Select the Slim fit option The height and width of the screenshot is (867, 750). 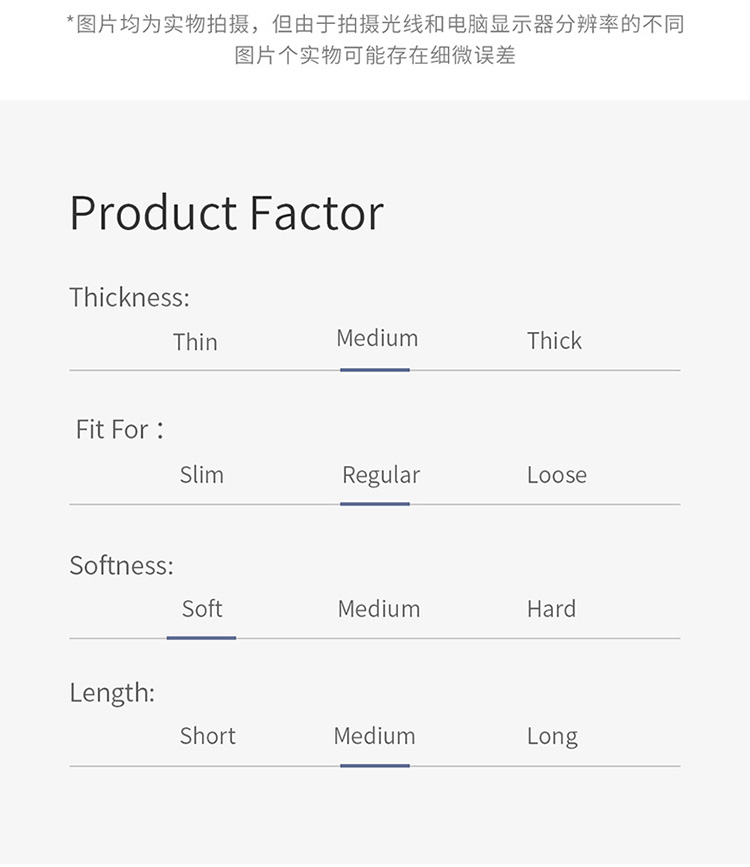[x=201, y=474]
